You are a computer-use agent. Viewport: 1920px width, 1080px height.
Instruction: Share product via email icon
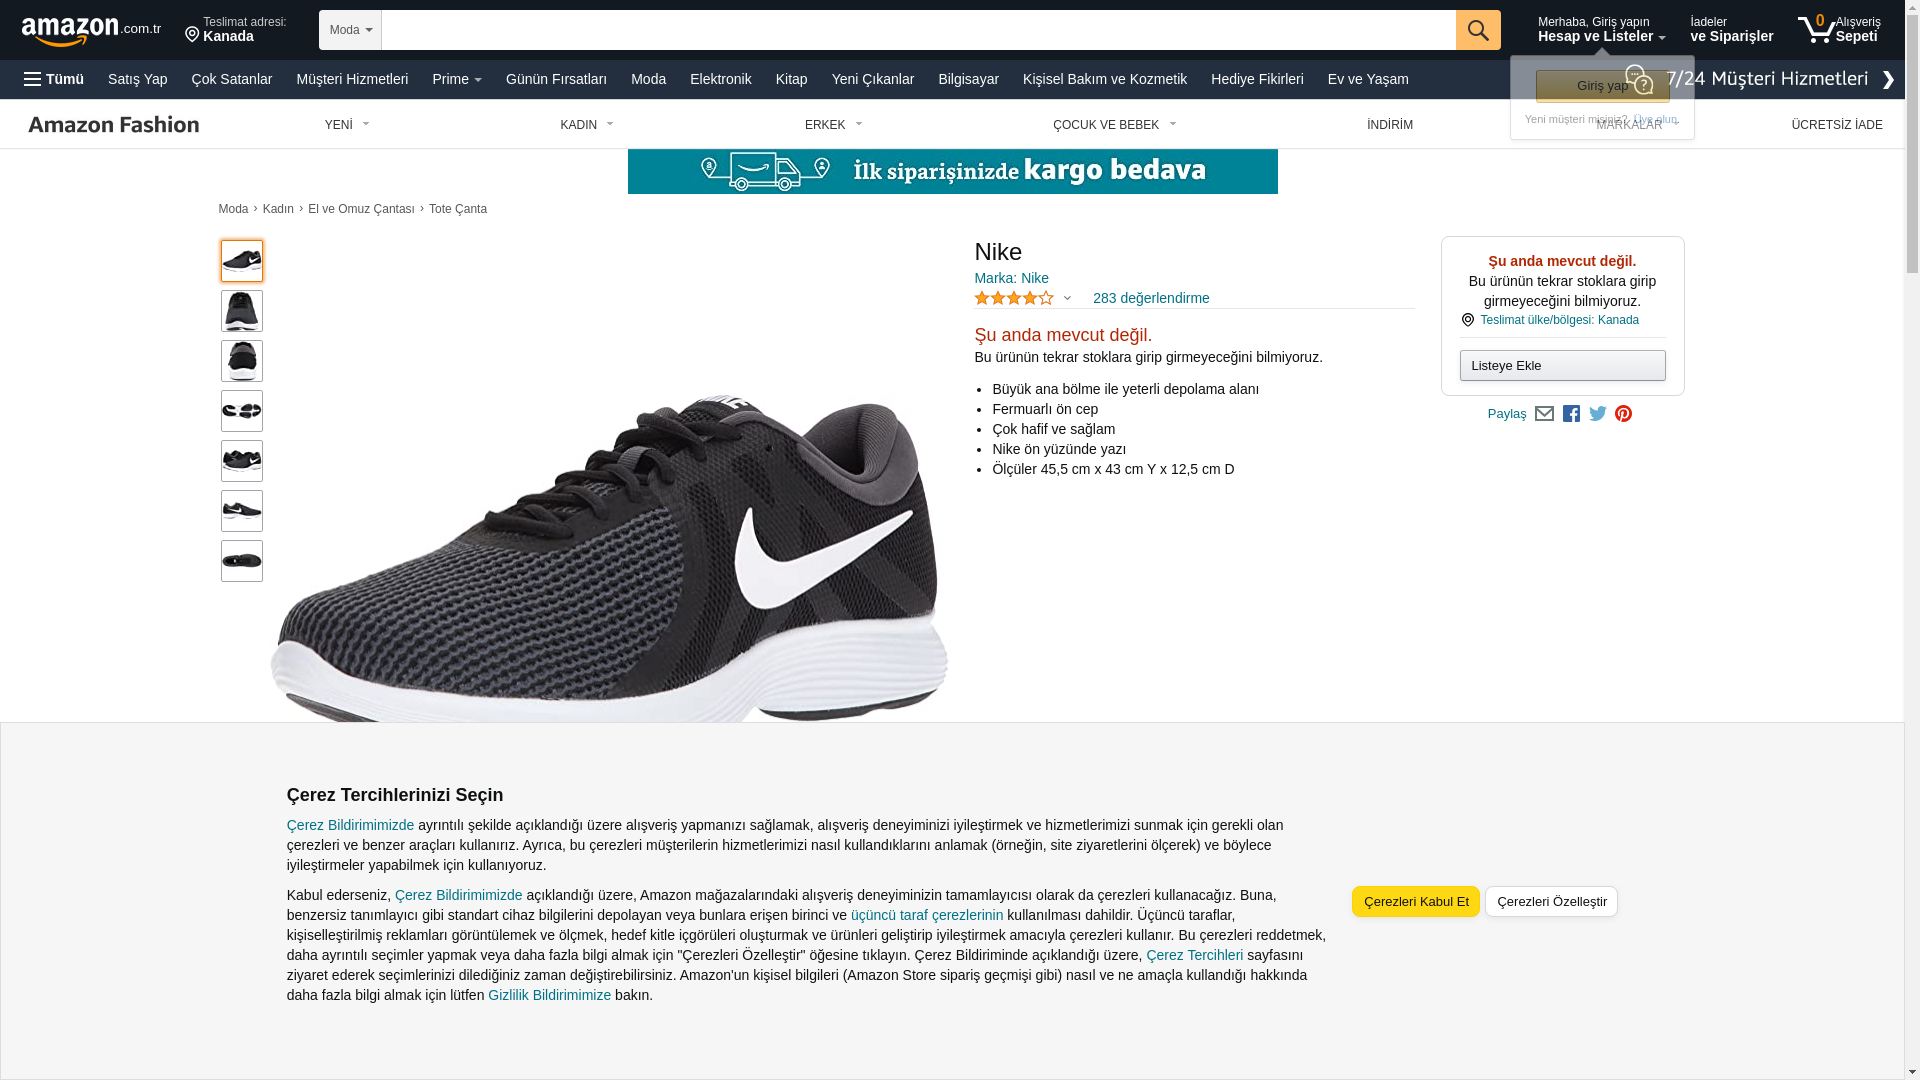tap(1544, 414)
